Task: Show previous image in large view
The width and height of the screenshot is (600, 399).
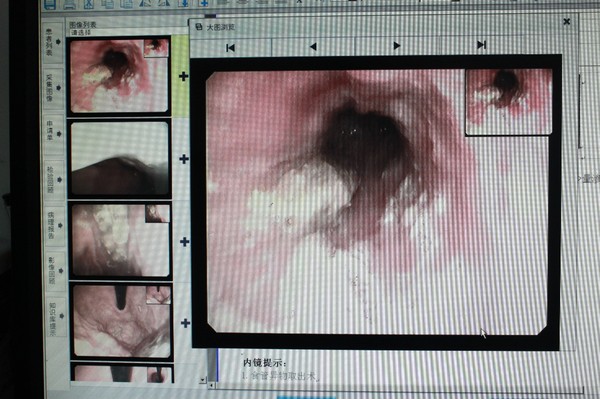Action: (313, 47)
